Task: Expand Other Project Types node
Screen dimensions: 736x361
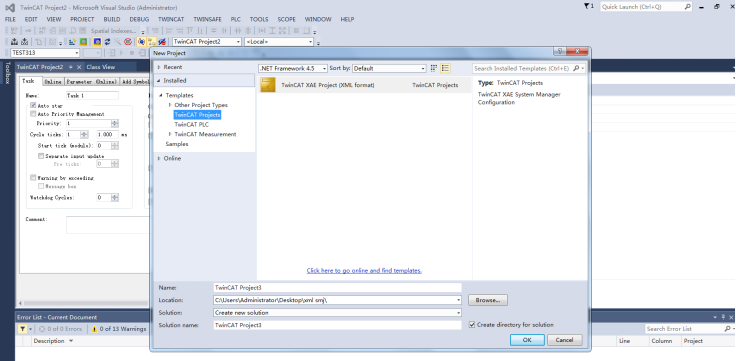Action: pos(170,105)
